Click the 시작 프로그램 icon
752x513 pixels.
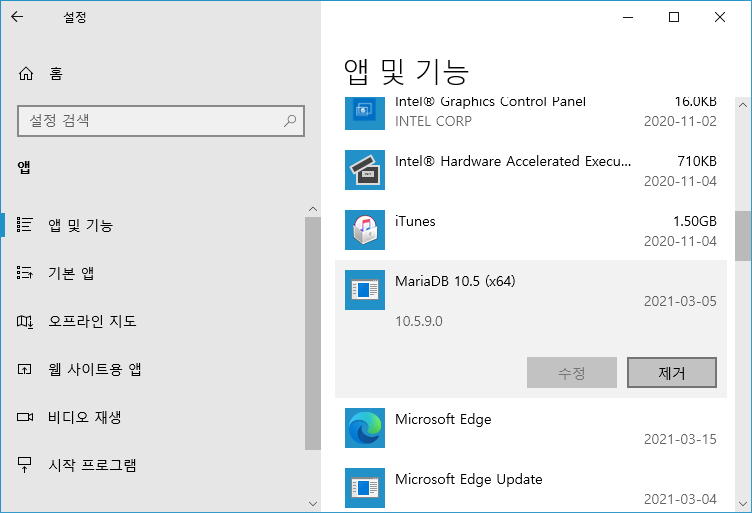24,465
